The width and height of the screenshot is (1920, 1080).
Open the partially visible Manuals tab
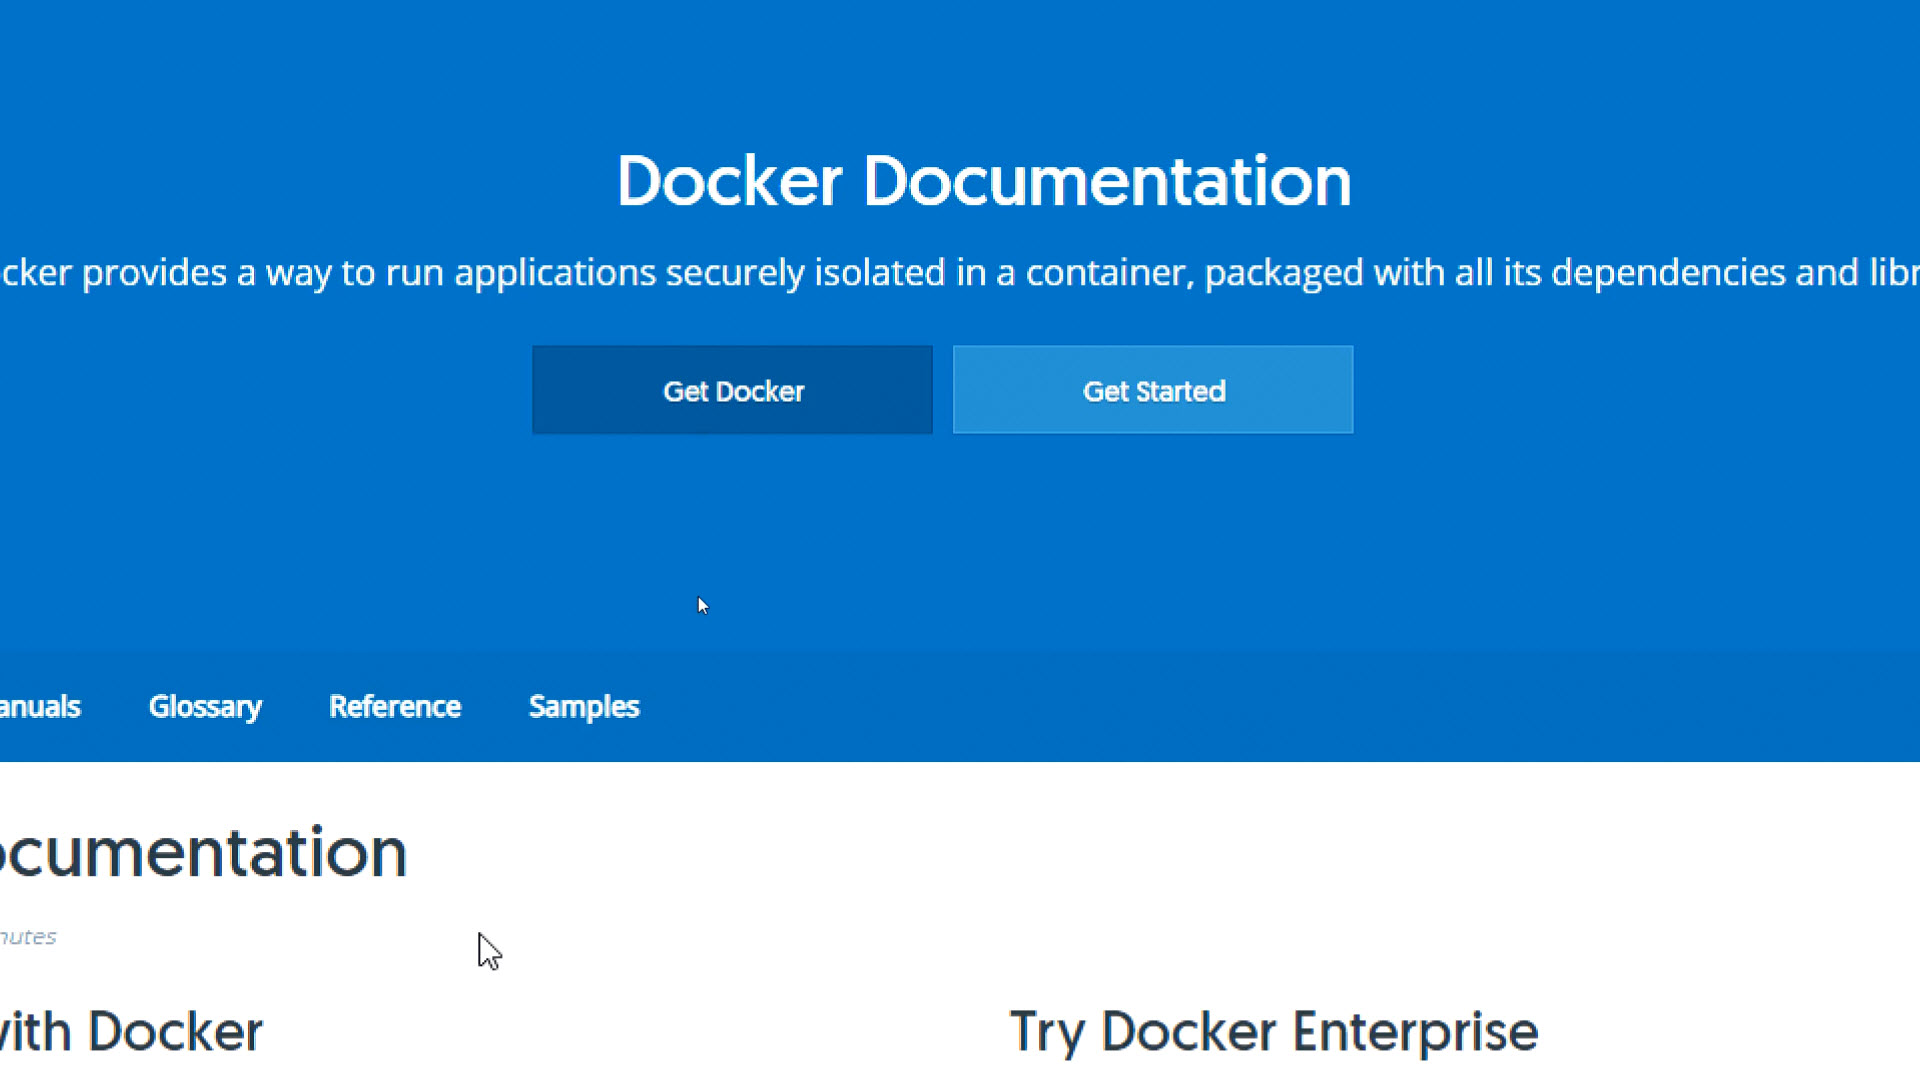[x=40, y=707]
